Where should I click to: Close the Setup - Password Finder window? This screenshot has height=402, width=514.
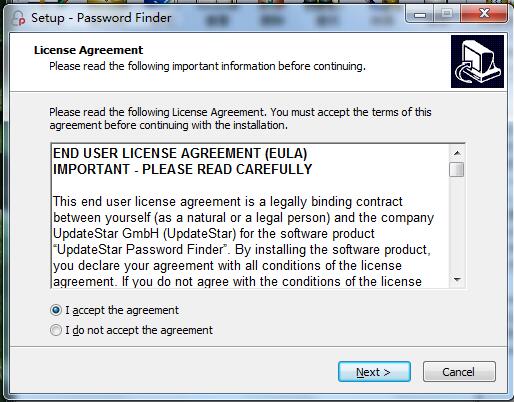coord(484,14)
